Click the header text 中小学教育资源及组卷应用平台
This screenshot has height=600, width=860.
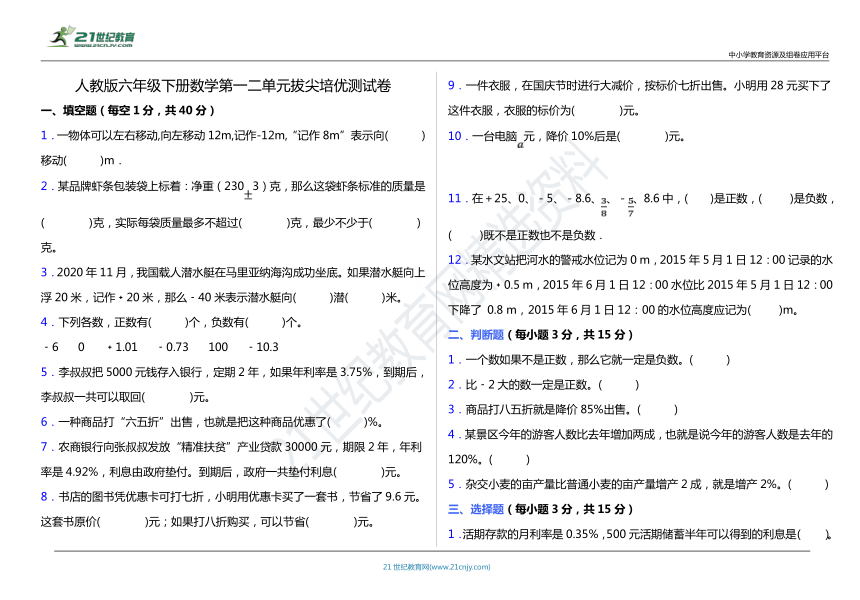tap(778, 55)
